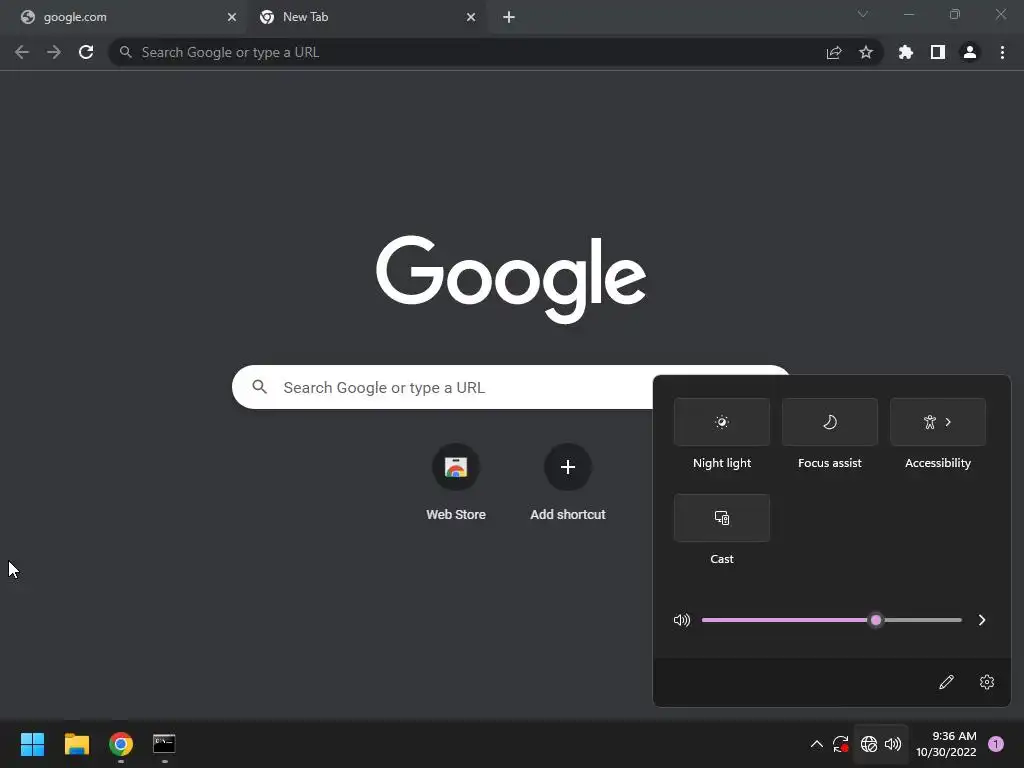Toggle Night light quick setting
Viewport: 1024px width, 768px height.
coord(722,422)
